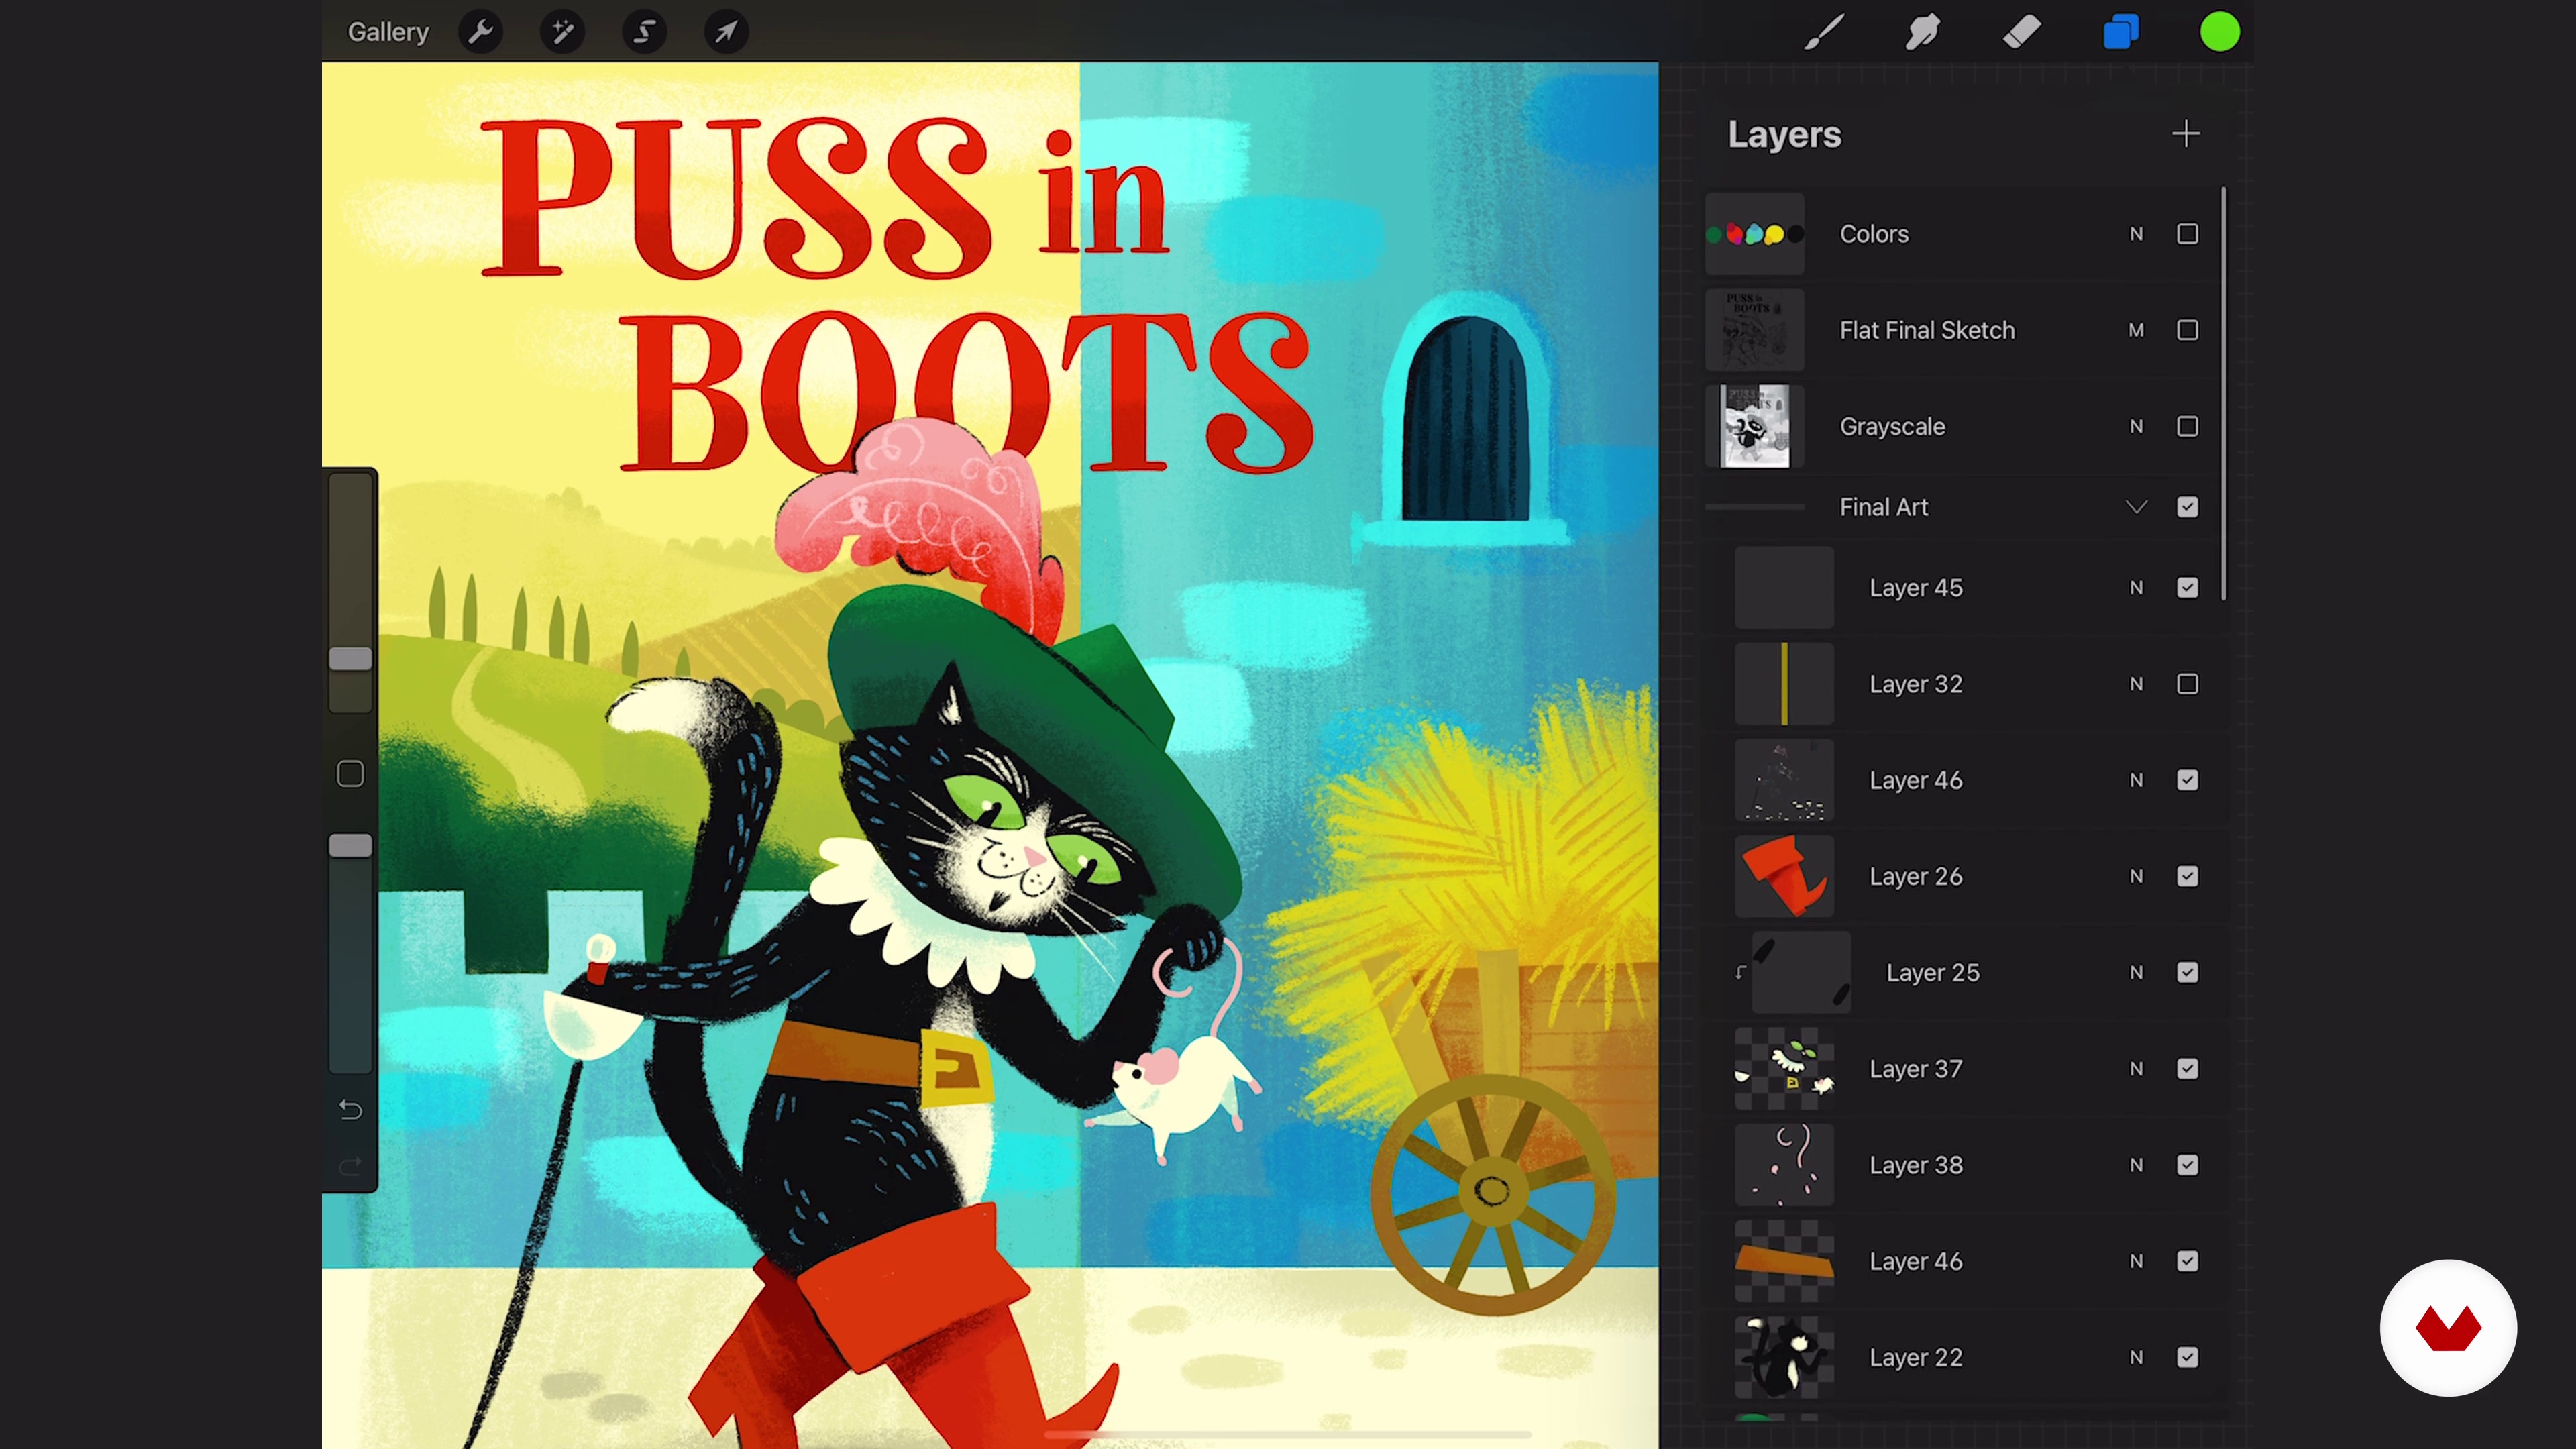Open blend mode N for Layer 37

pos(2136,1069)
